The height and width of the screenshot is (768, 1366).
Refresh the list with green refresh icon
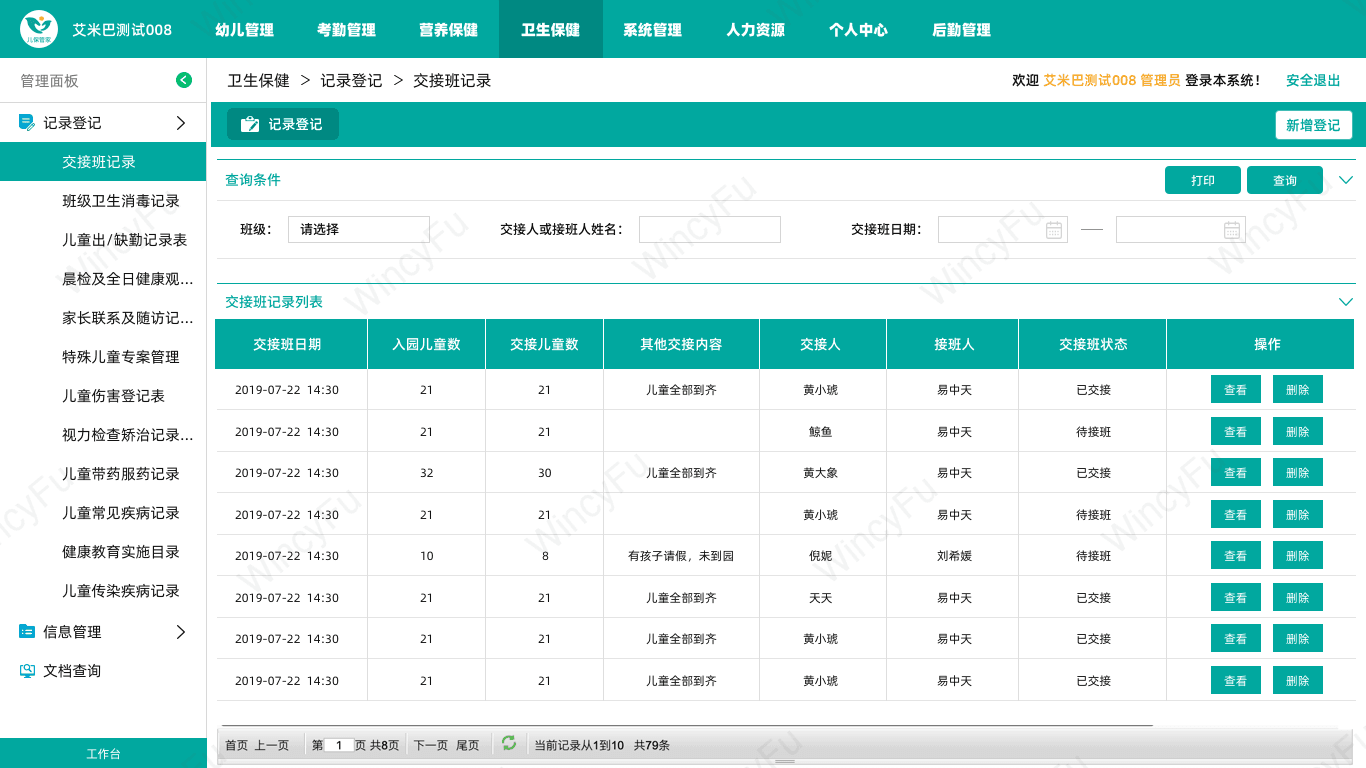(x=509, y=743)
